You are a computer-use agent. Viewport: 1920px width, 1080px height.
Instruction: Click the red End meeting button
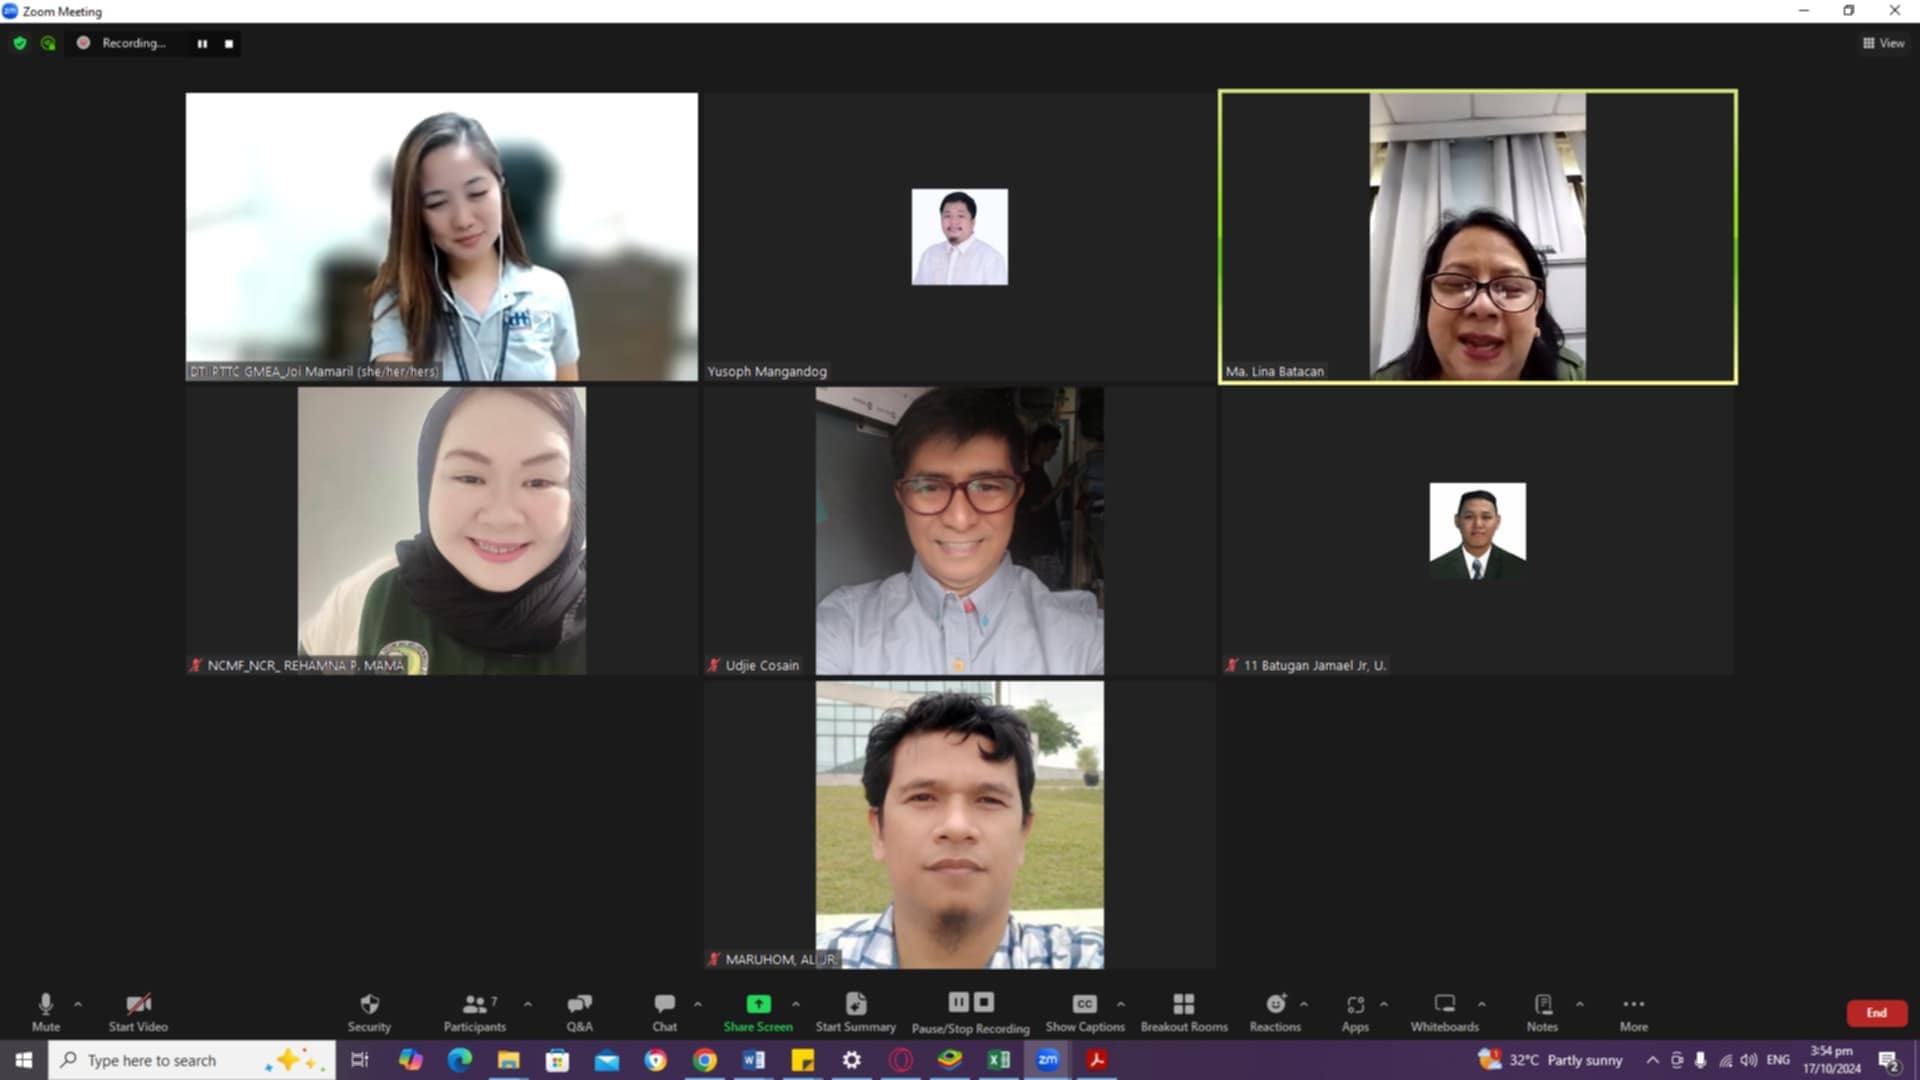pyautogui.click(x=1876, y=1013)
